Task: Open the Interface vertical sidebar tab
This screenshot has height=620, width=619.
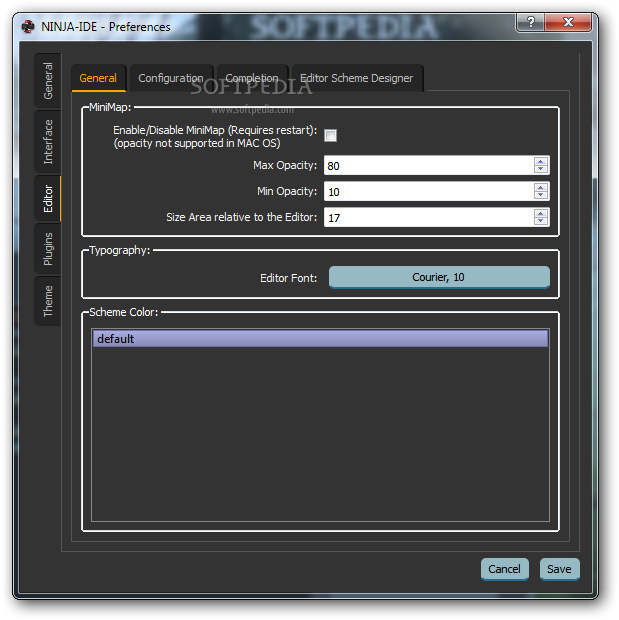Action: (x=48, y=142)
